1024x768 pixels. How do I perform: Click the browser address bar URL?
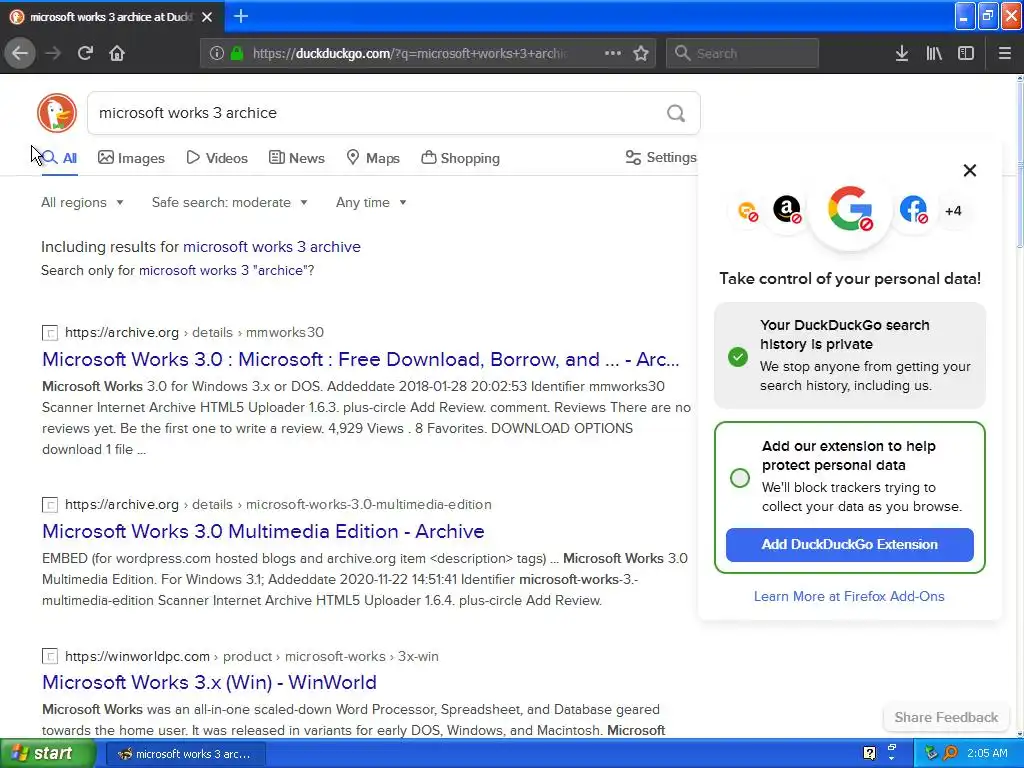[x=409, y=54]
